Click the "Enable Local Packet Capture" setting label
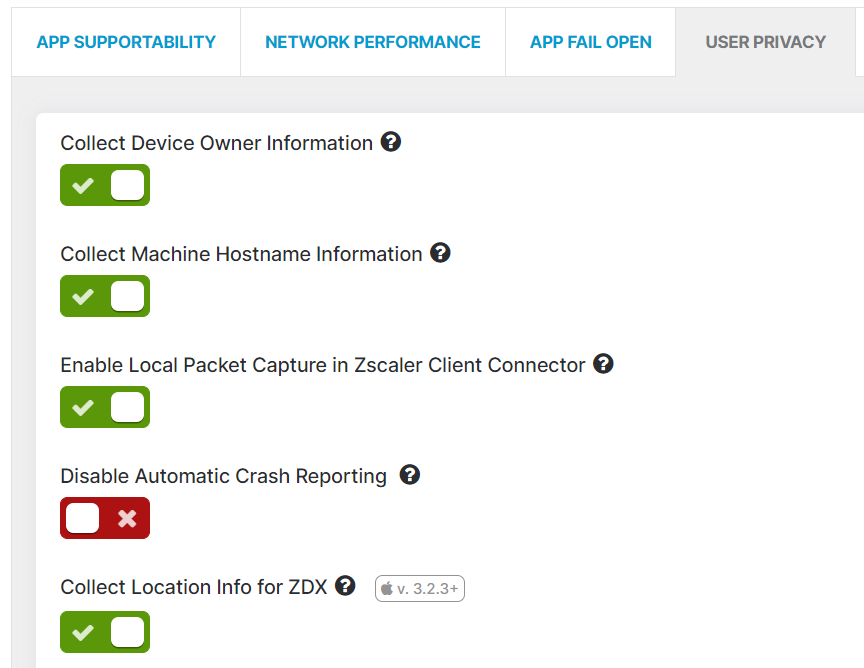This screenshot has width=864, height=668. point(322,365)
